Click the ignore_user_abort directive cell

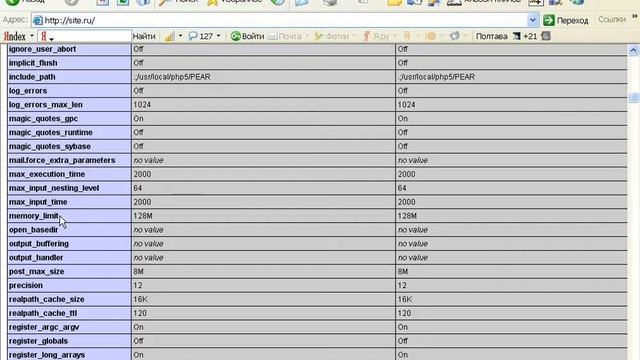click(69, 49)
